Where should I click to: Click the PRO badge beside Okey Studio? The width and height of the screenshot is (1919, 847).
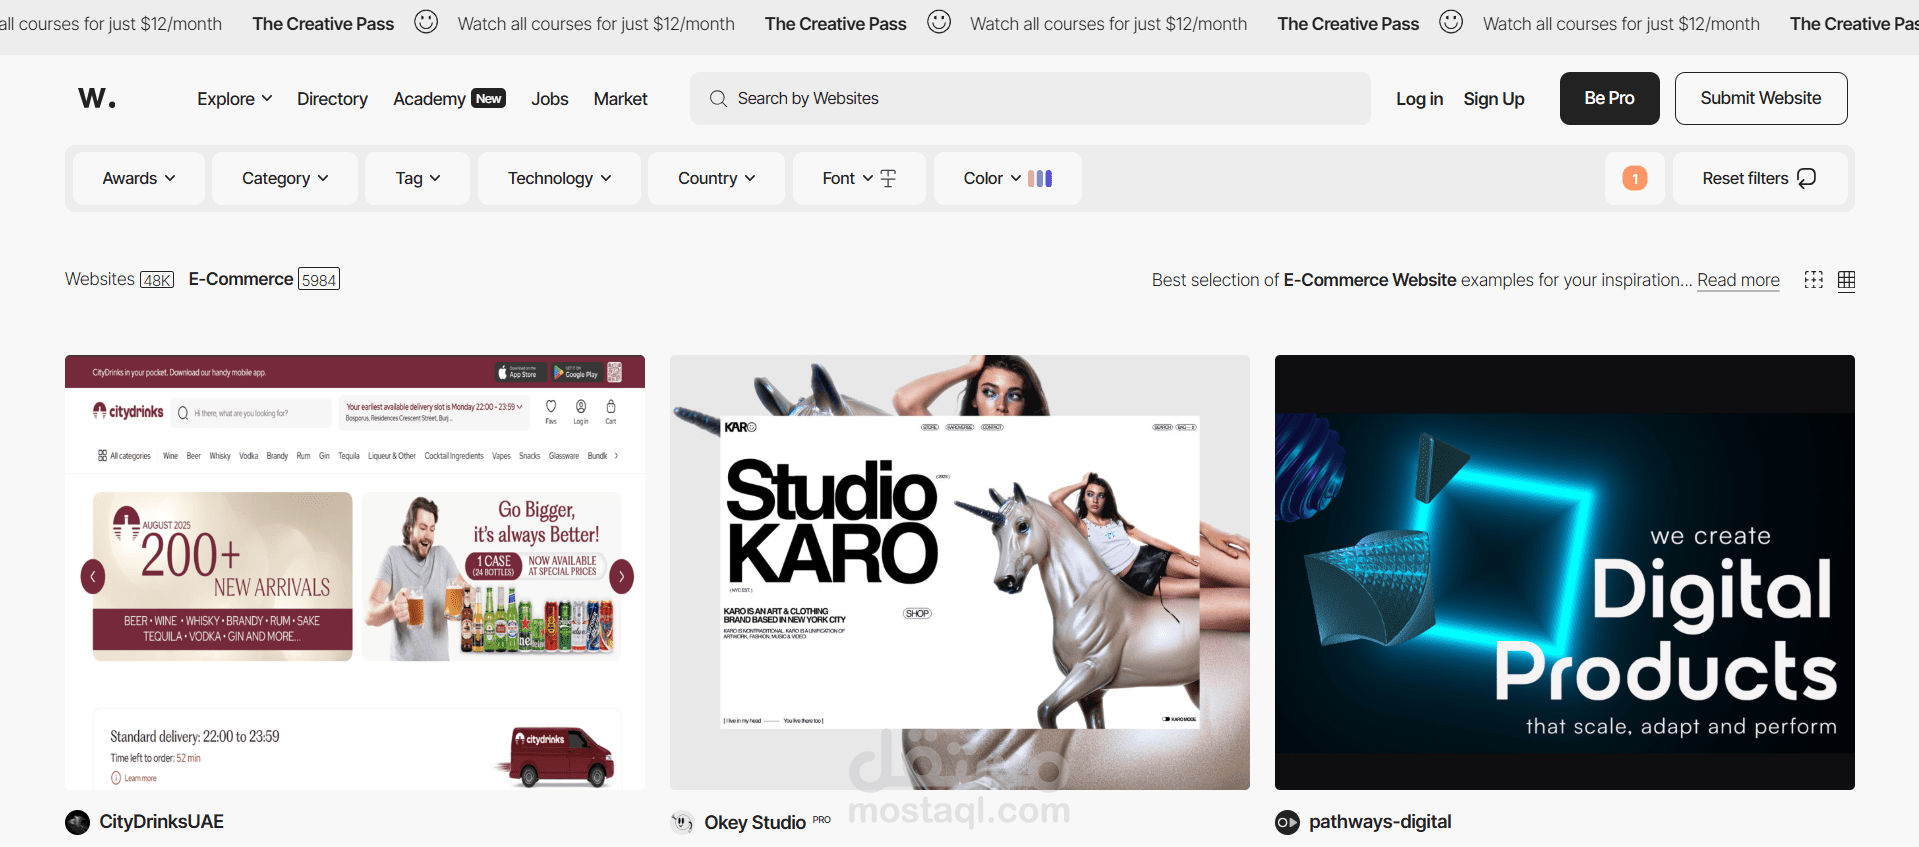click(821, 819)
